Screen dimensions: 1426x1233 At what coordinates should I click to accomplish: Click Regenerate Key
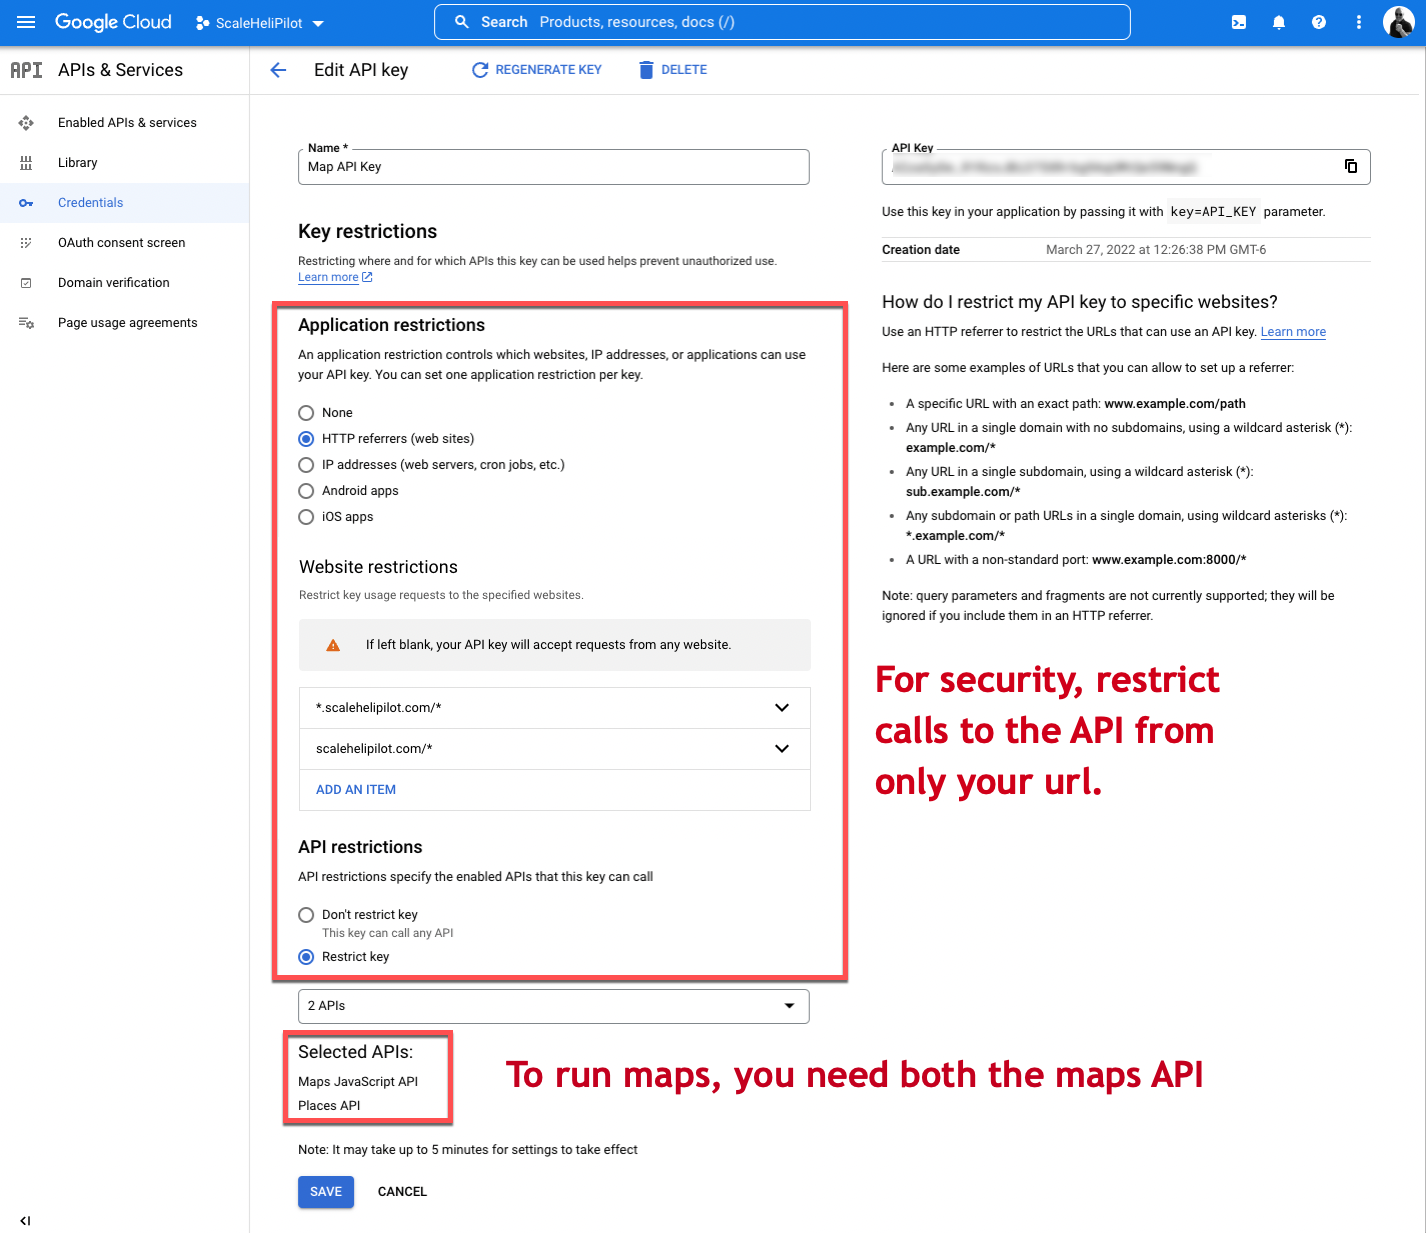(537, 70)
